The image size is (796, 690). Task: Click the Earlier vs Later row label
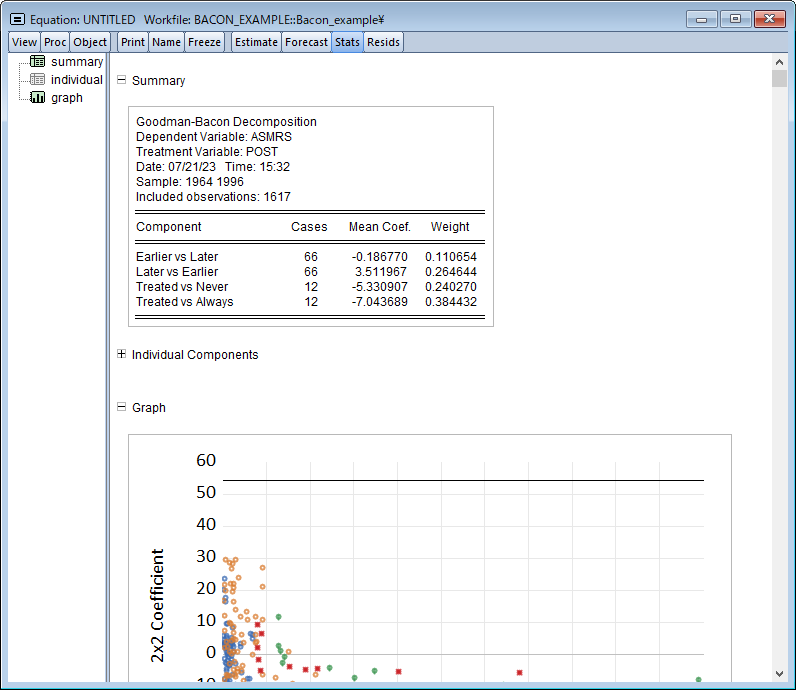coord(177,257)
